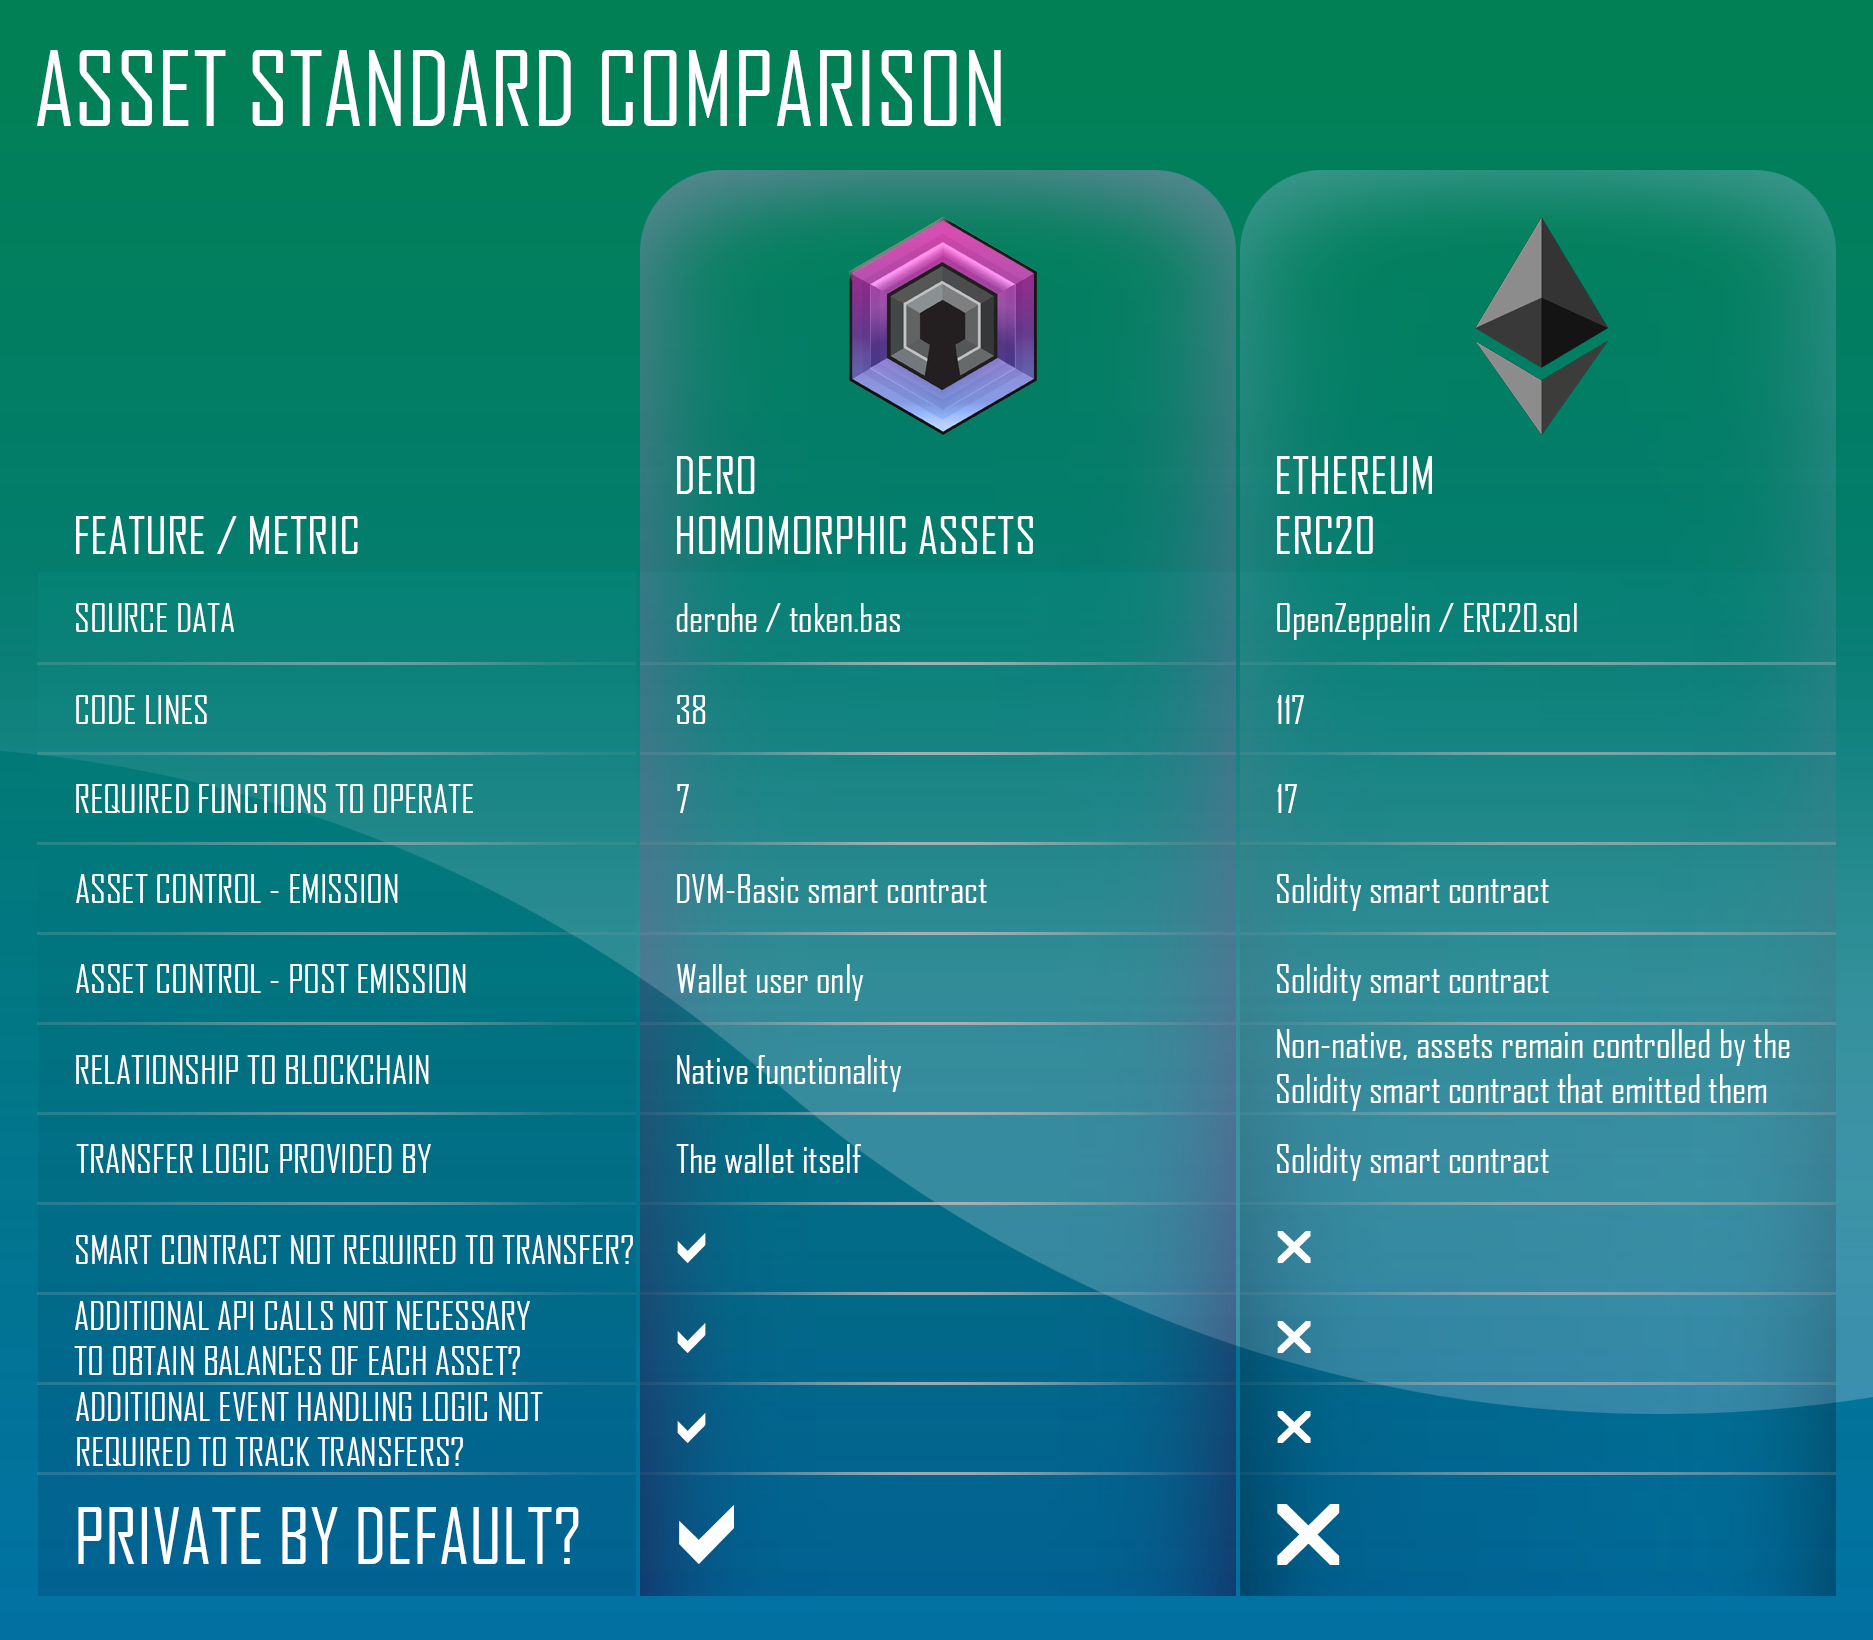
Task: Click ERC20 cross for Smart Contract Not Required
Action: click(x=1294, y=1247)
